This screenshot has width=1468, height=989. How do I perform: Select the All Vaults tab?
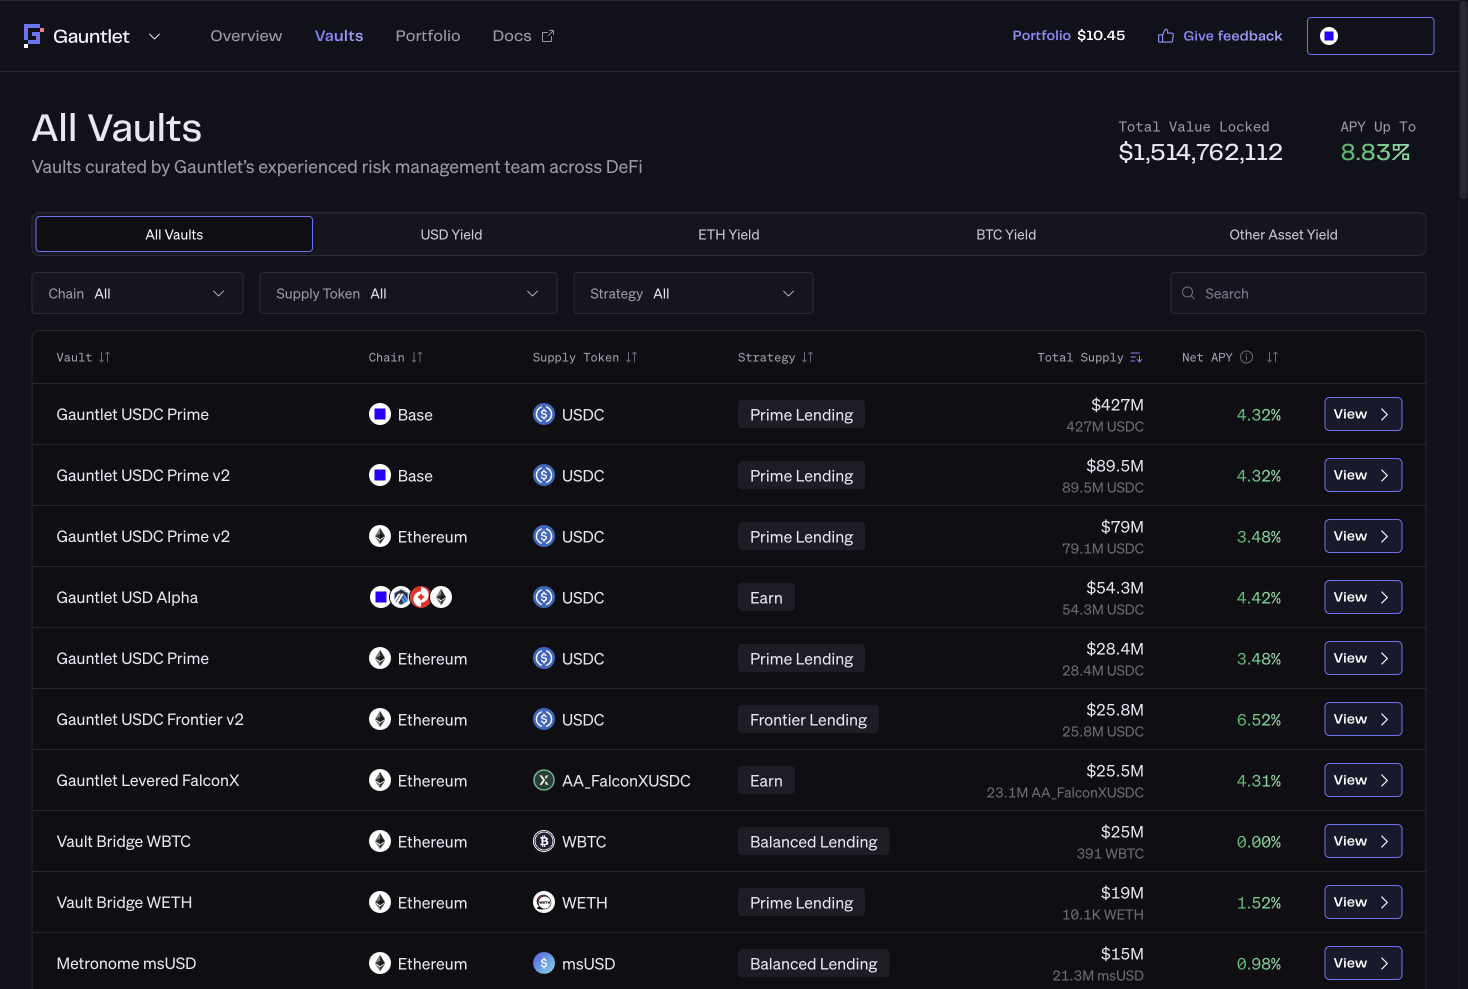(174, 234)
